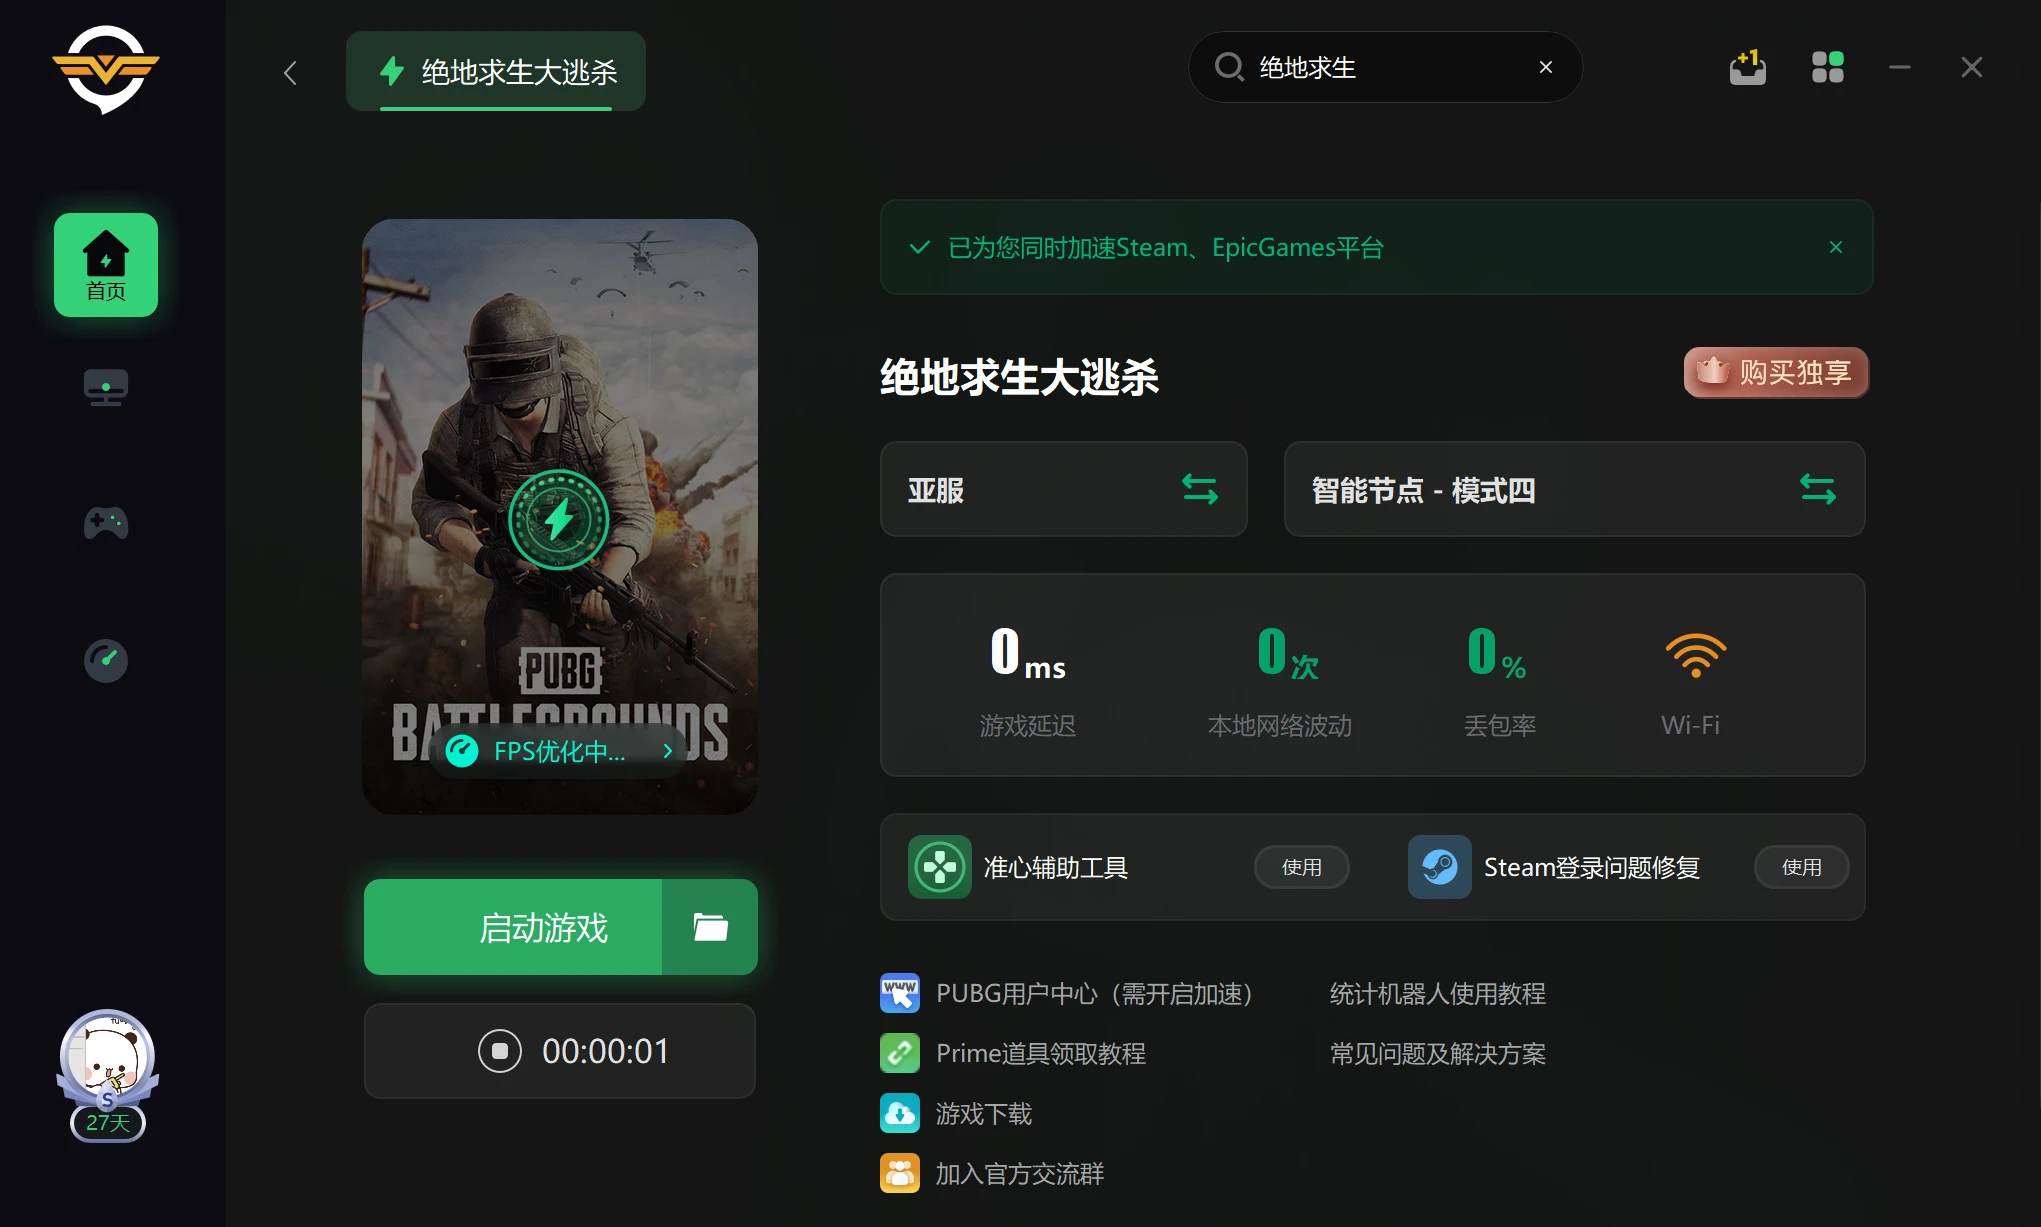The height and width of the screenshot is (1227, 2041).
Task: Go back with the left arrow
Action: point(290,72)
